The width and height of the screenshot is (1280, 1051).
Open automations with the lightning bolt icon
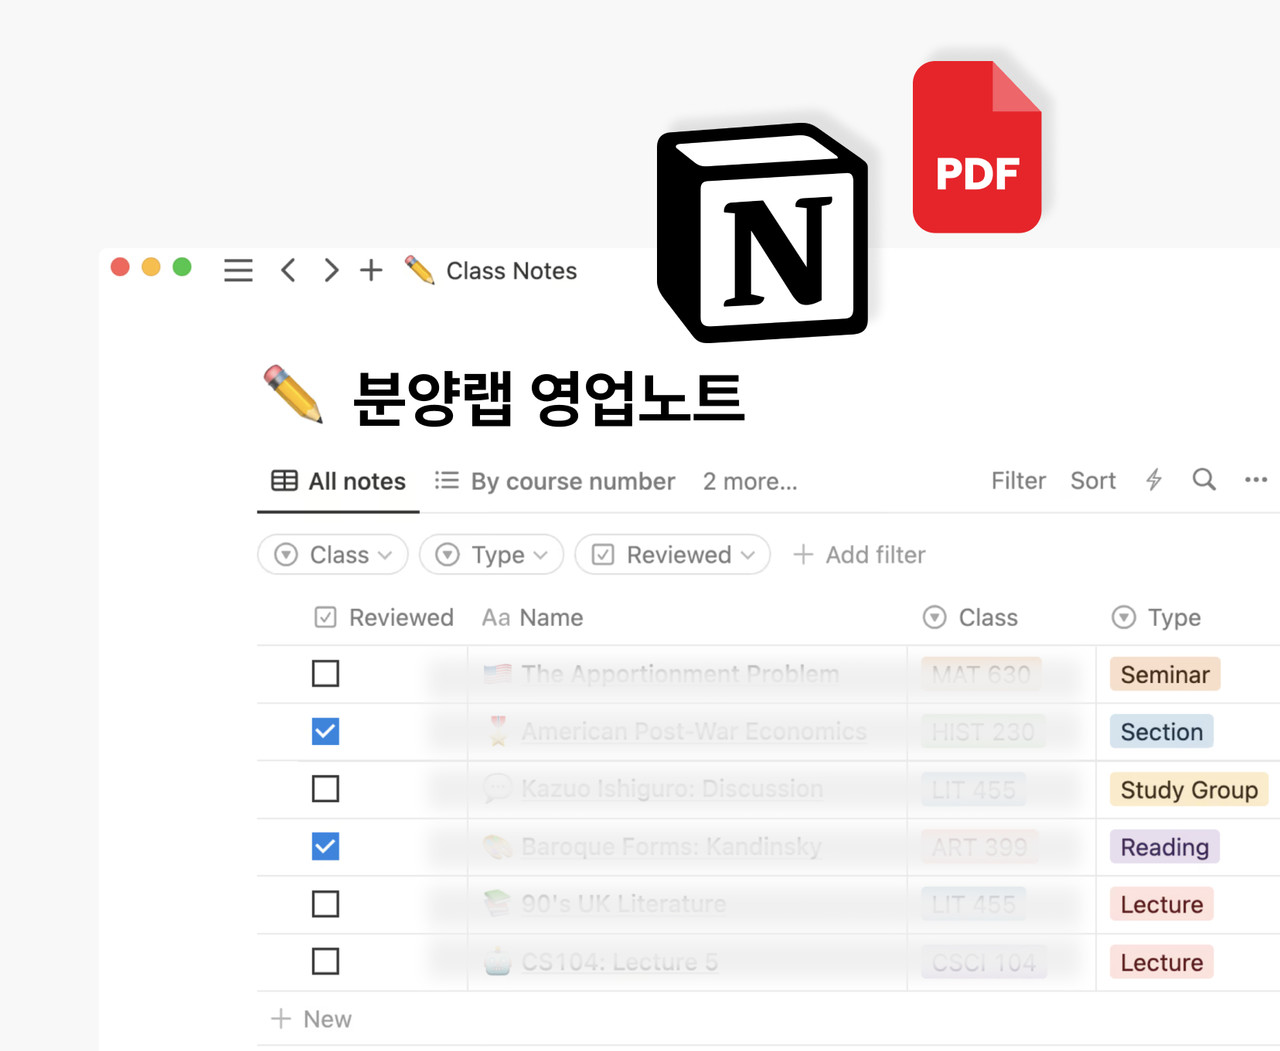[1154, 480]
